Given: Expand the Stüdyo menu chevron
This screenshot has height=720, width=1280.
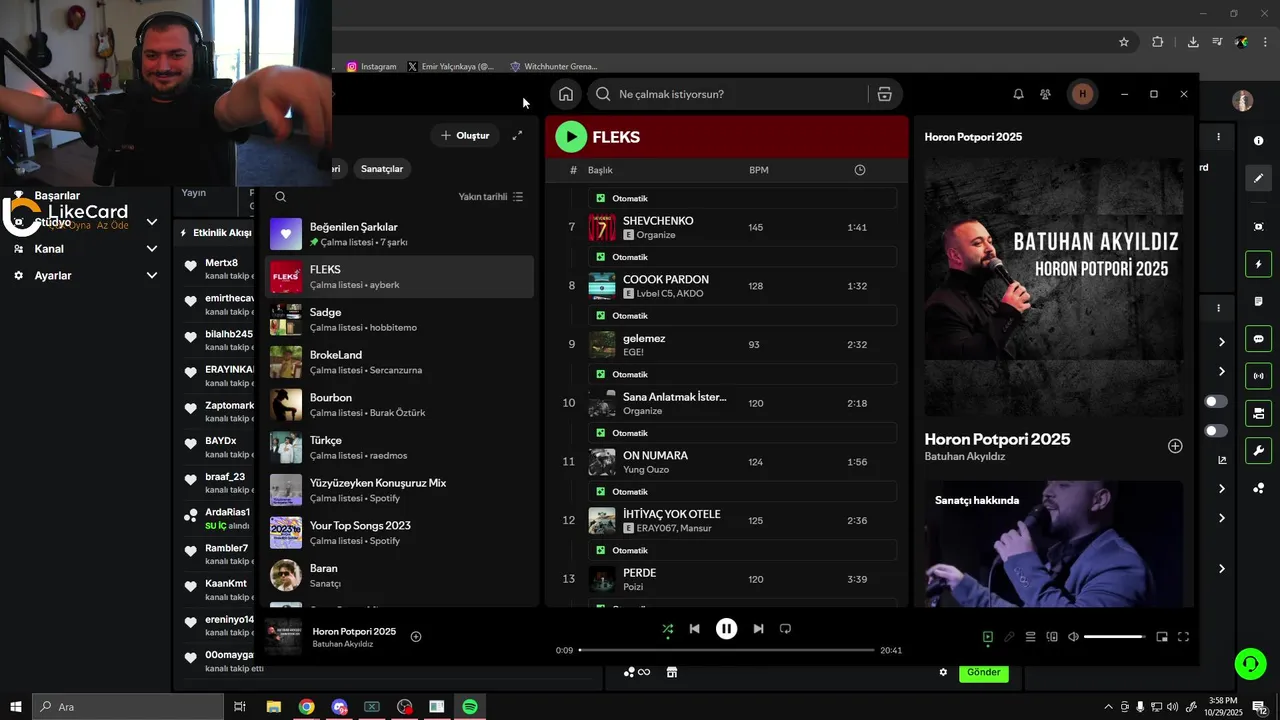Looking at the screenshot, I should (x=152, y=222).
